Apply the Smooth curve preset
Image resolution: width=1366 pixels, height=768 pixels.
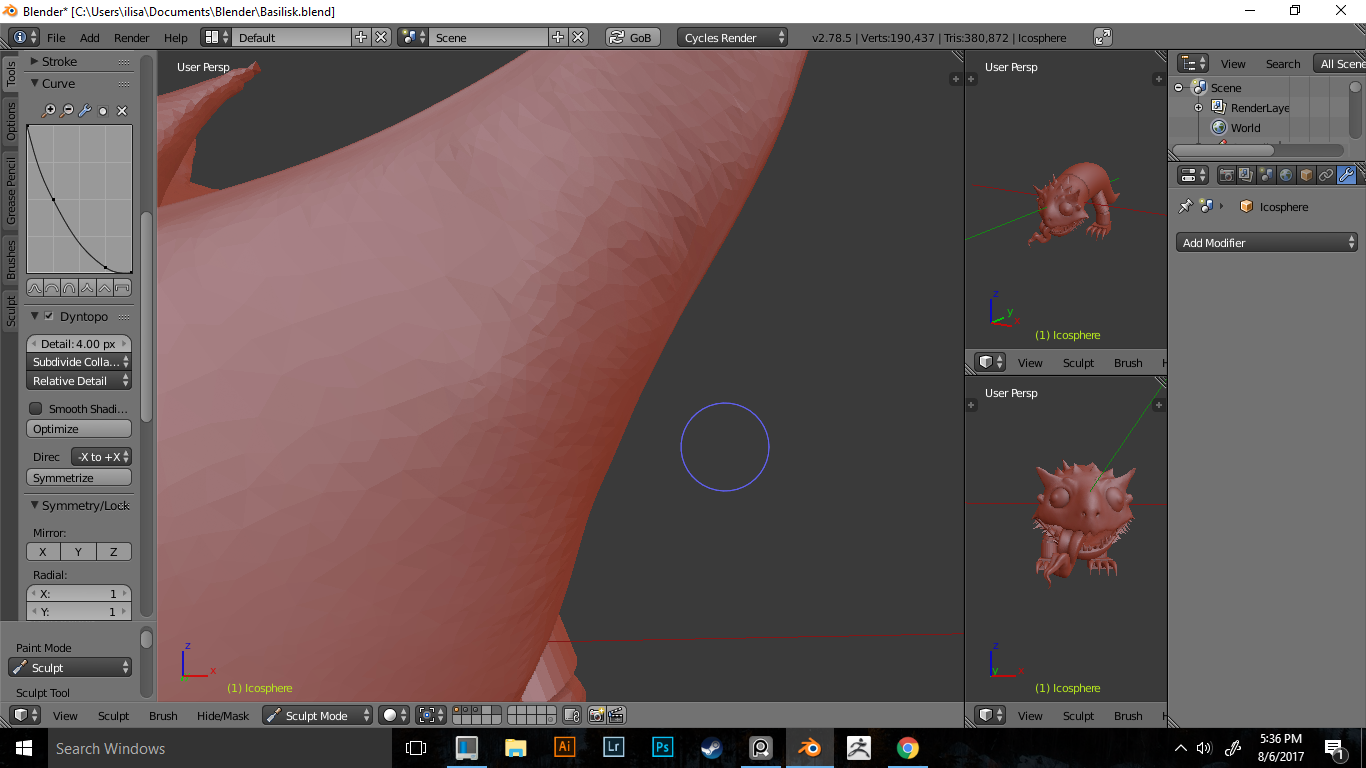[34, 288]
